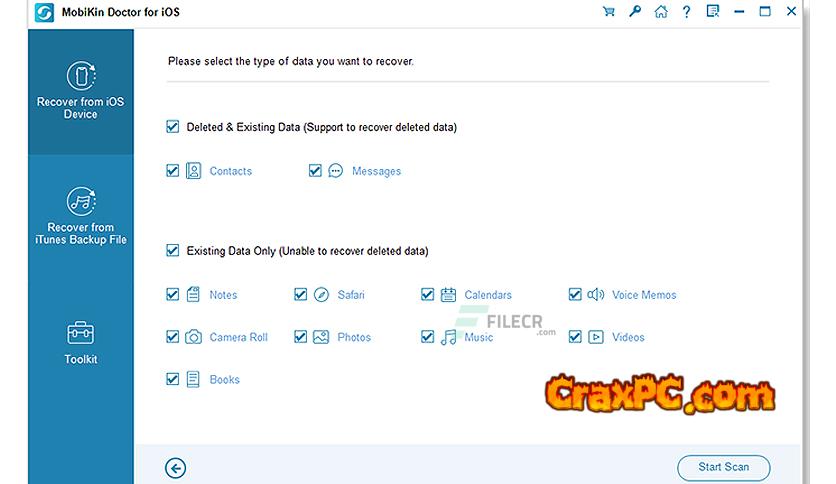Uncheck Deleted & Existing Data checkbox
The width and height of the screenshot is (836, 484).
[x=172, y=127]
